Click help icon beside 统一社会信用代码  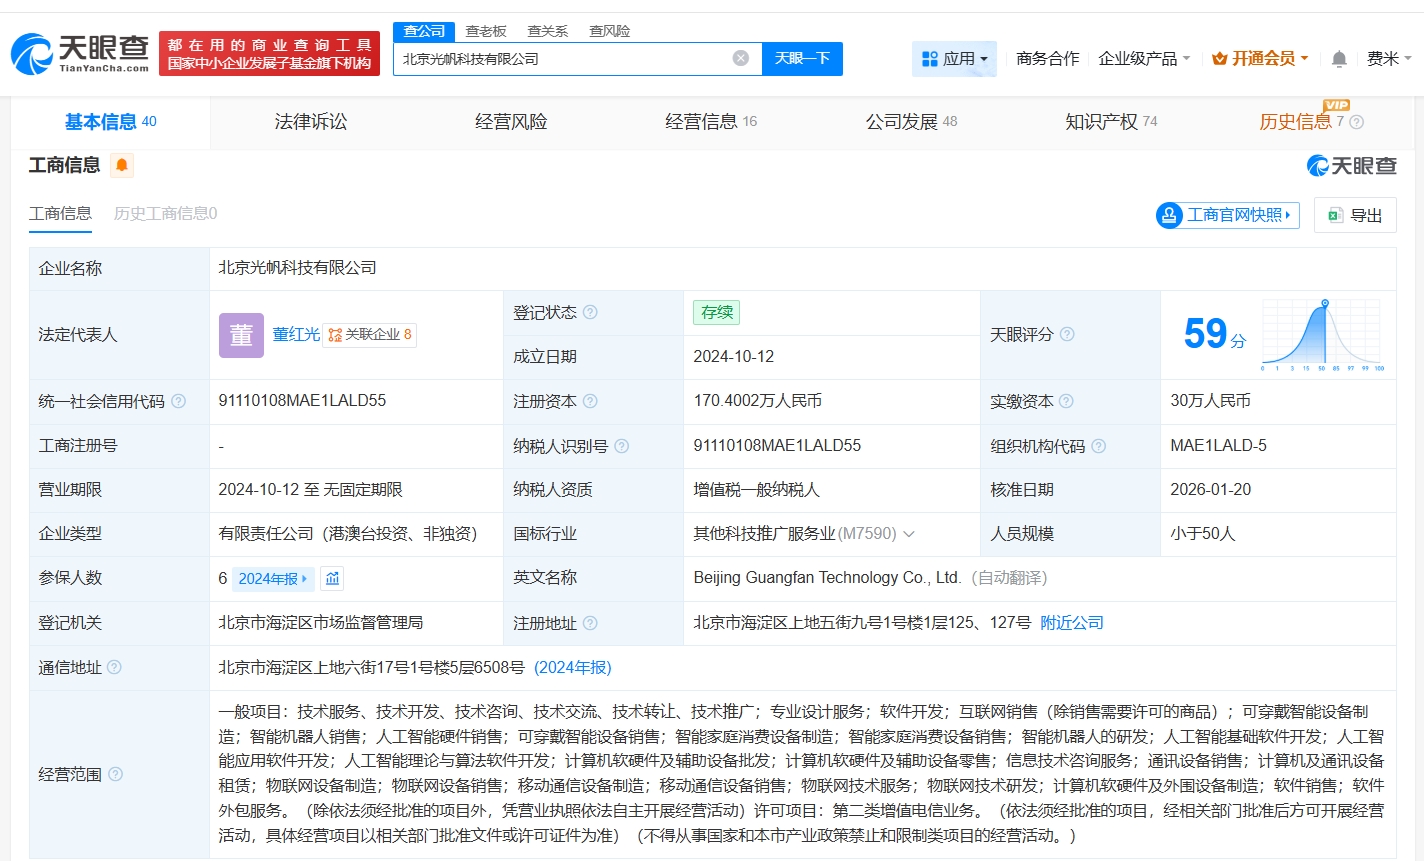pos(179,401)
